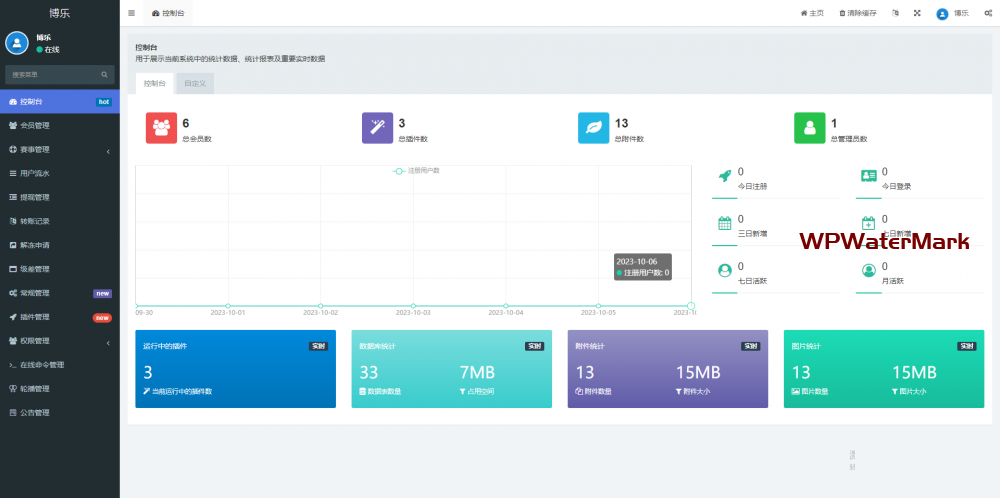1000x498 pixels.
Task: Click the purple 总插件数 magic wand icon
Action: 378,128
